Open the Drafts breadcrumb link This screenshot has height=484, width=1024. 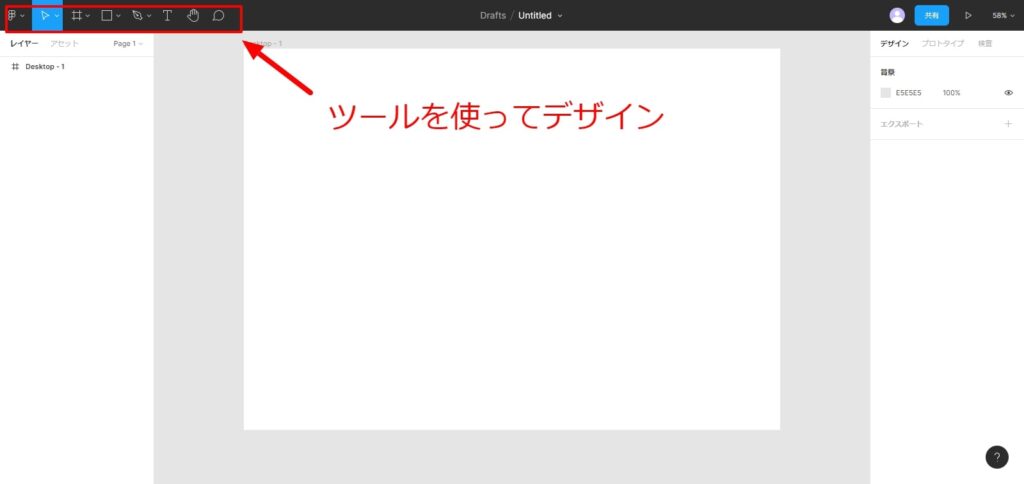493,16
